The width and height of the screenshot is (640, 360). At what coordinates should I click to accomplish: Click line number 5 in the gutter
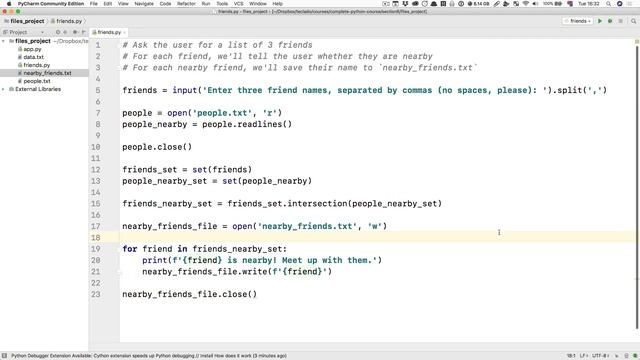(x=98, y=90)
